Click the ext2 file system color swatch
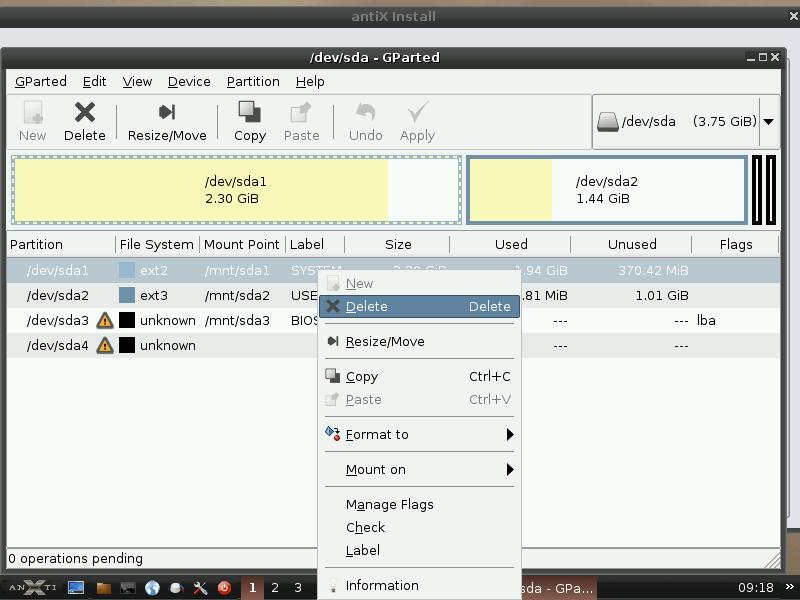The width and height of the screenshot is (800, 600). (127, 270)
